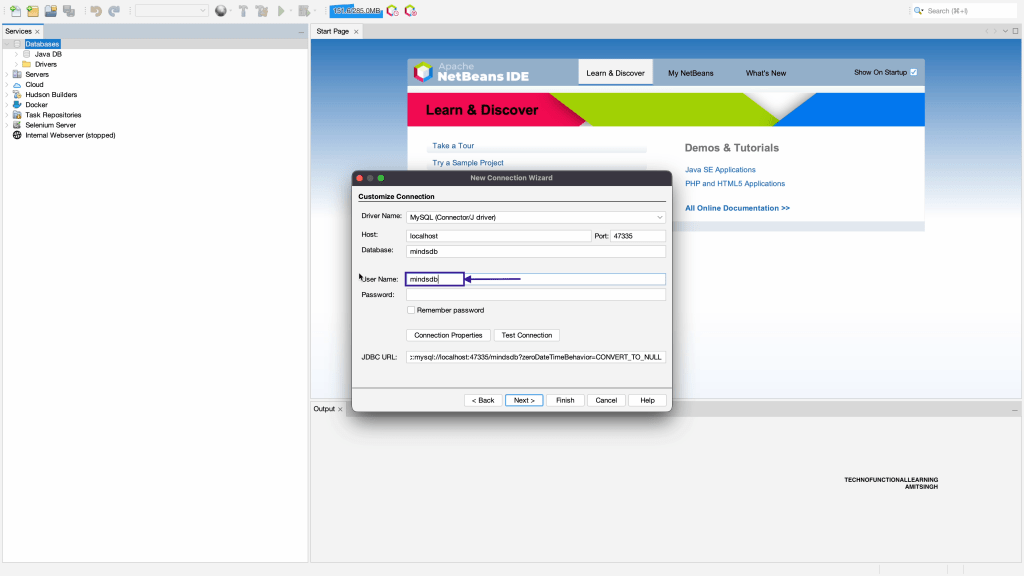This screenshot has width=1024, height=576.
Task: Open the What's New tab
Action: click(765, 73)
